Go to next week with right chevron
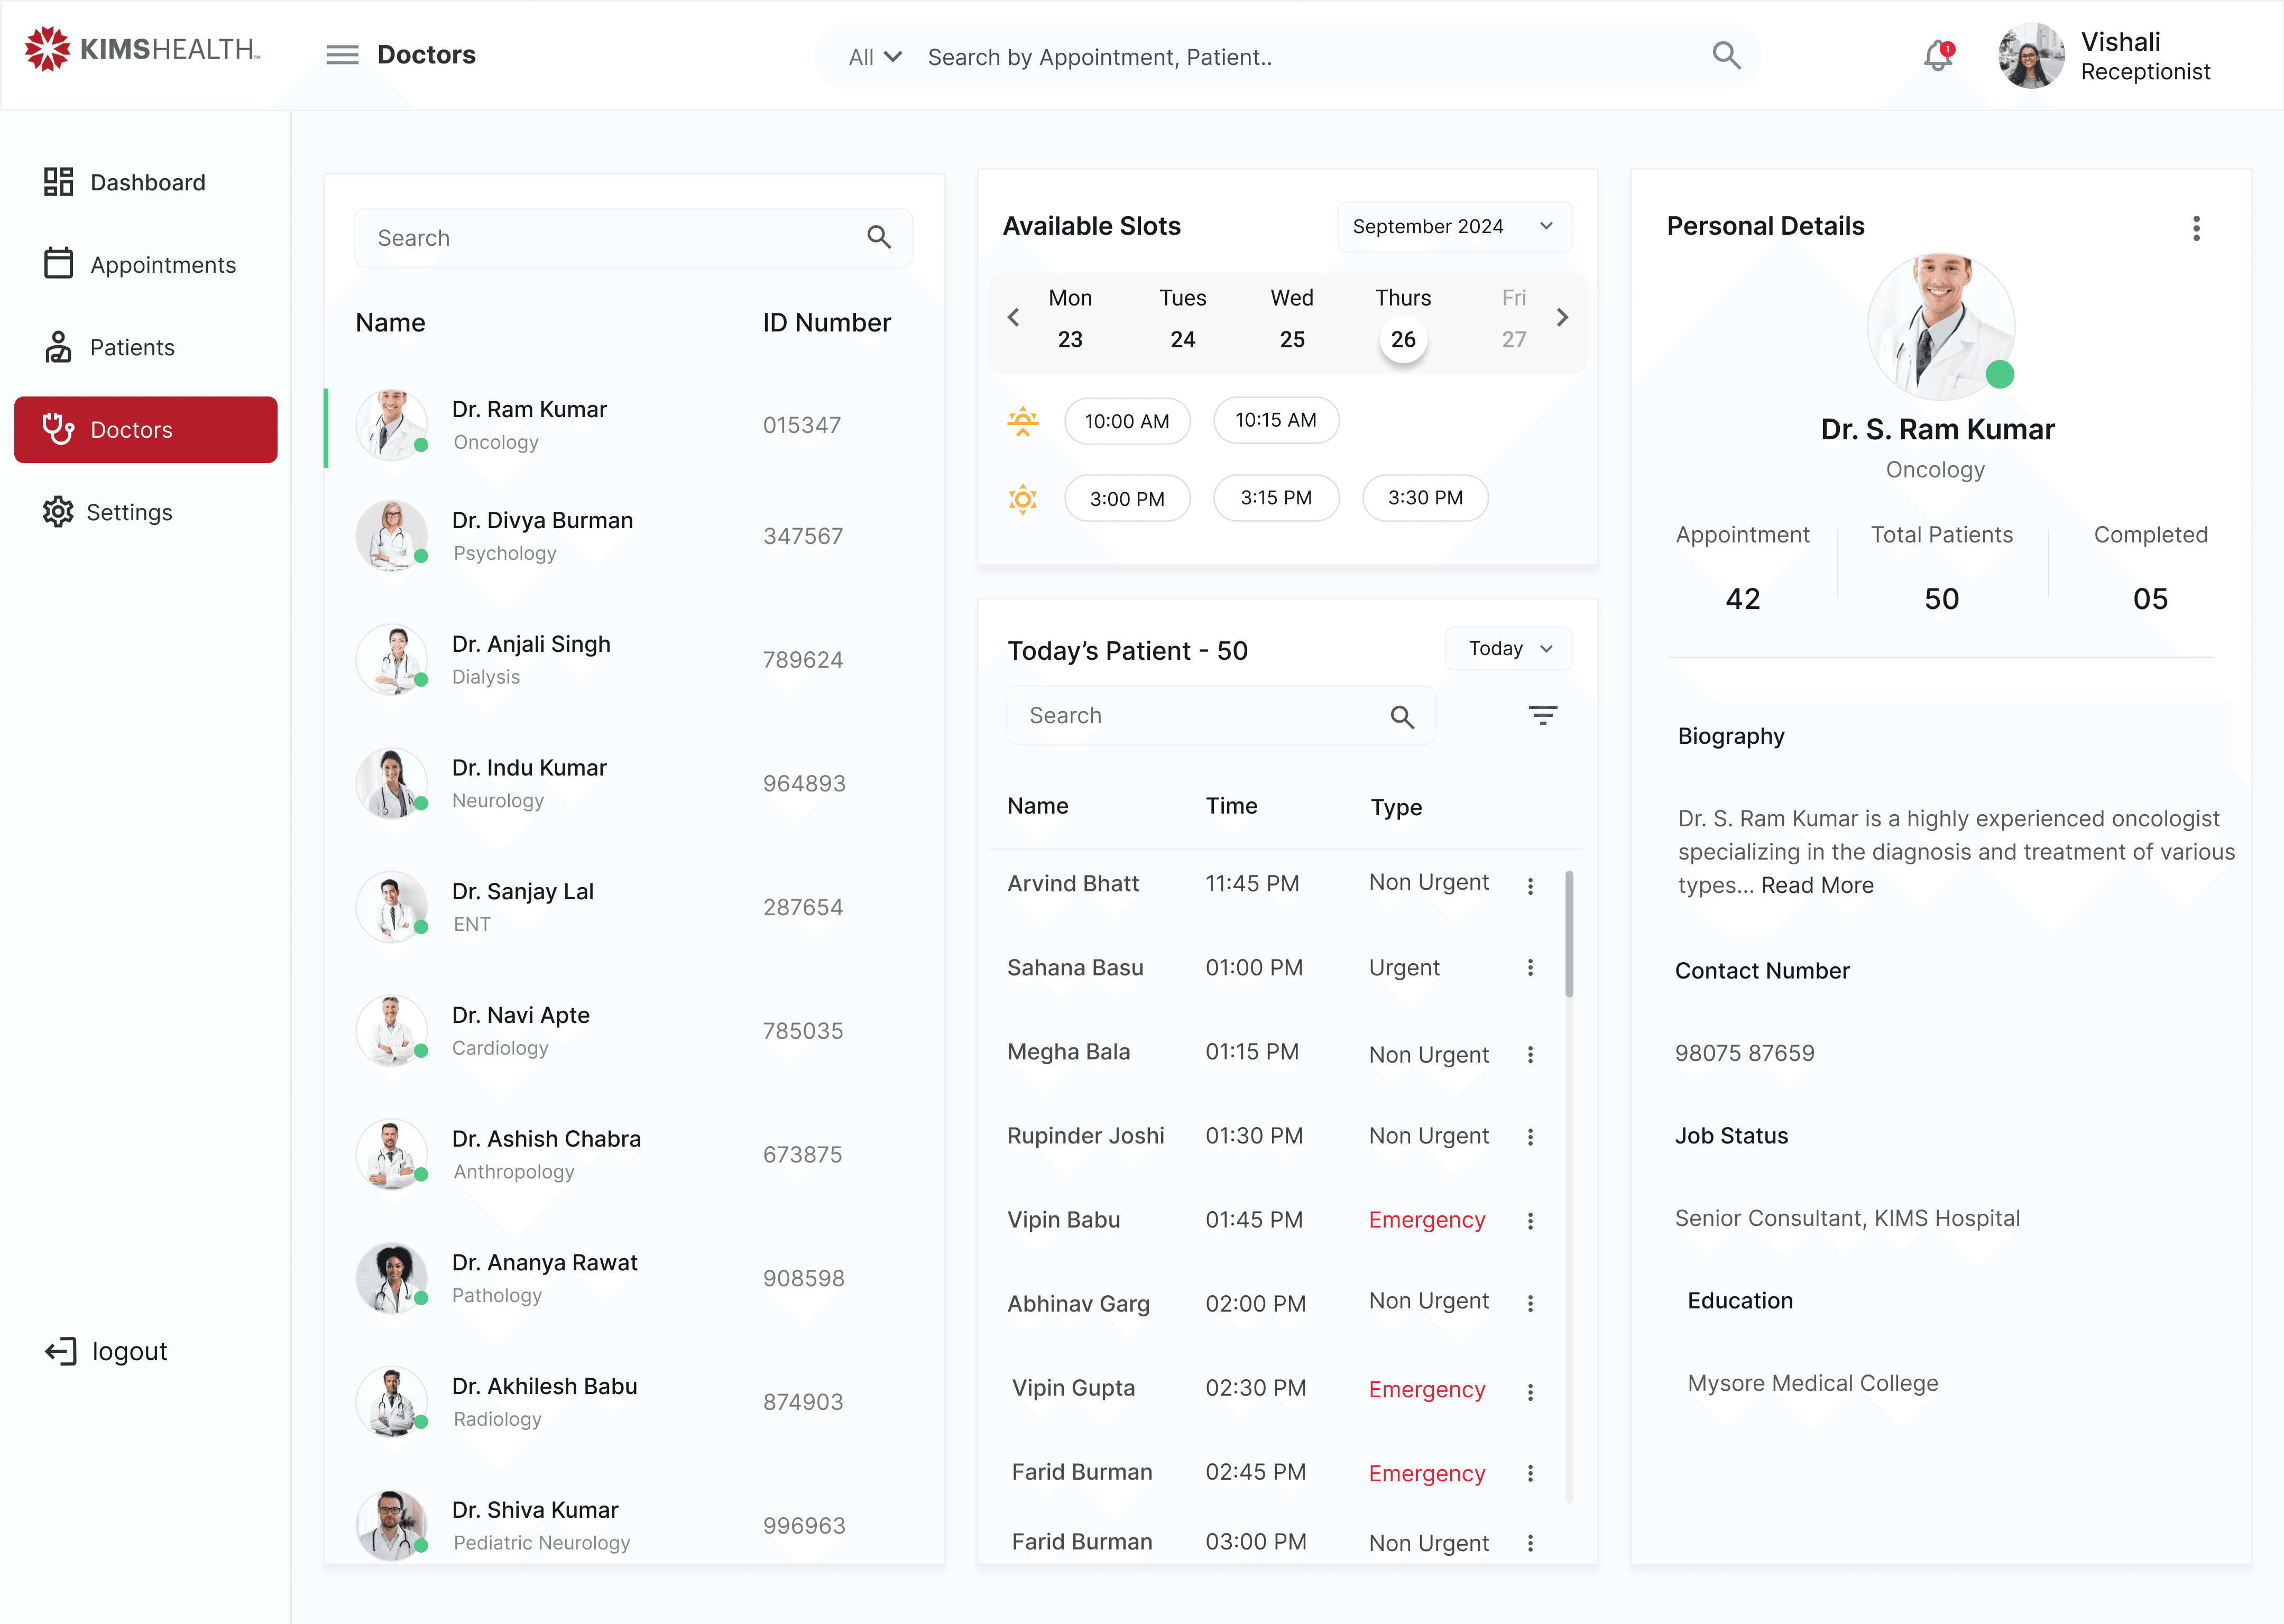The height and width of the screenshot is (1624, 2284). tap(1562, 318)
